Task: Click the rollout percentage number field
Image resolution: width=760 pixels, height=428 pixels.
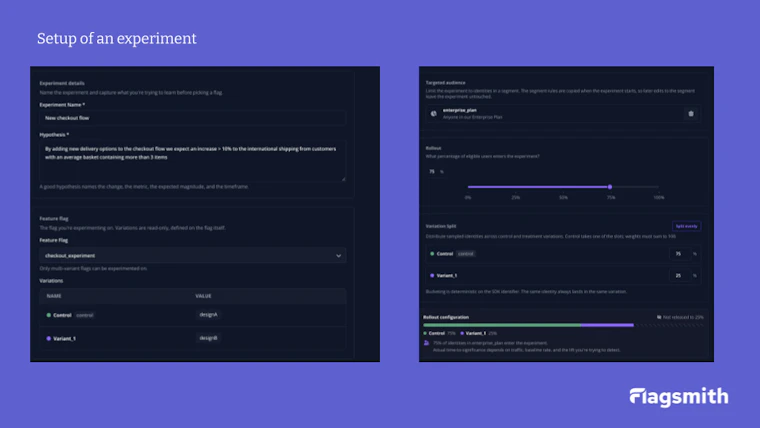Action: pyautogui.click(x=432, y=172)
